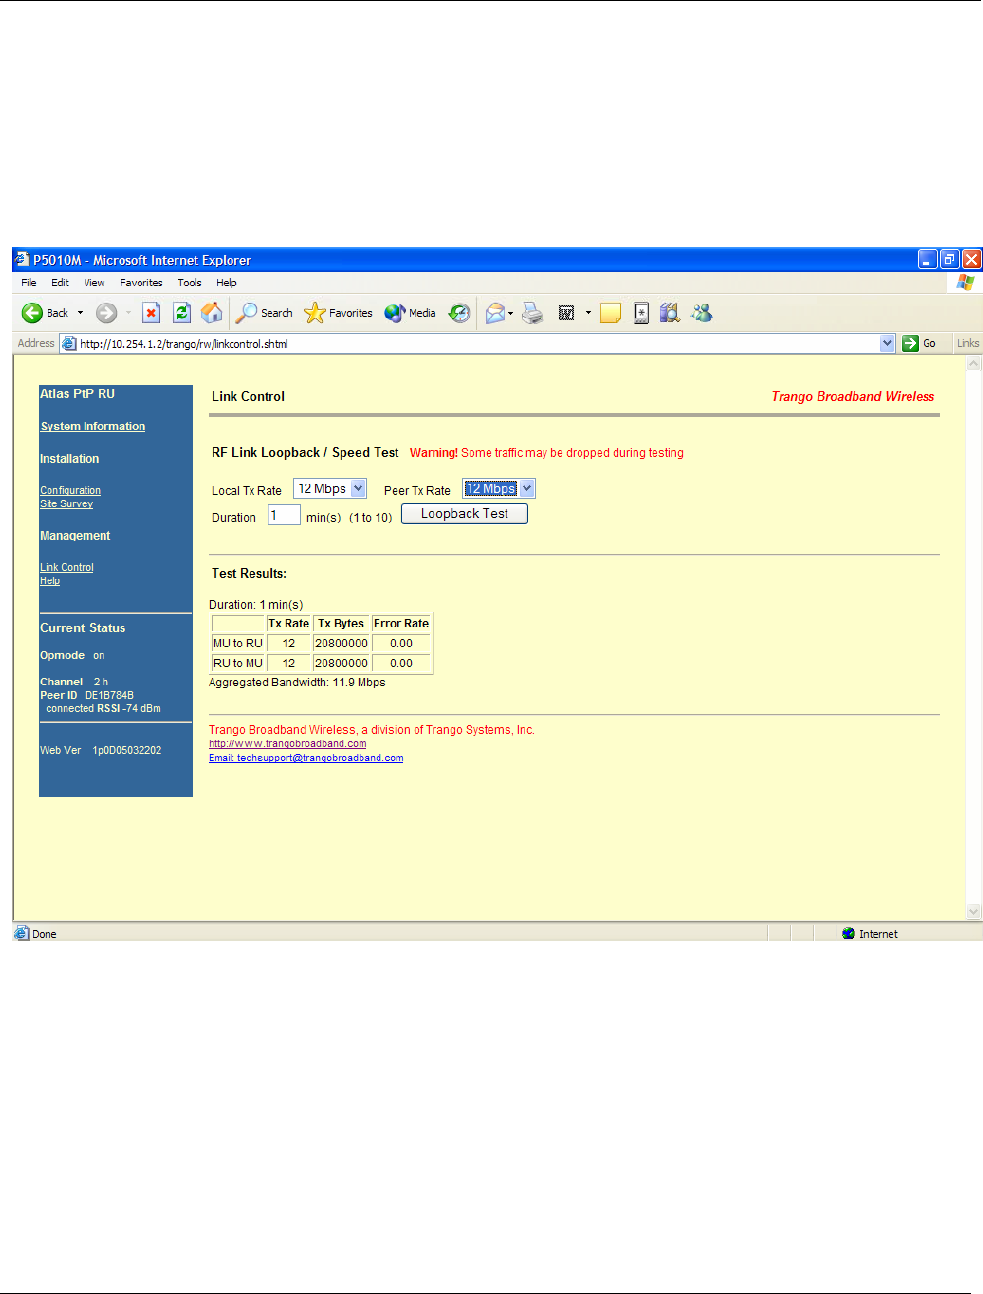Open the Configuration link

[x=70, y=490]
